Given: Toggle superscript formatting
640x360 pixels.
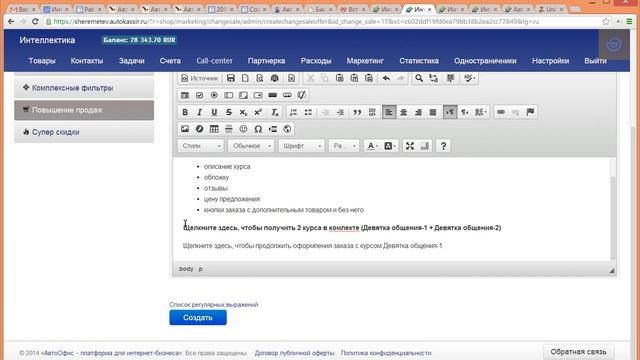Looking at the screenshot, I should pos(258,112).
